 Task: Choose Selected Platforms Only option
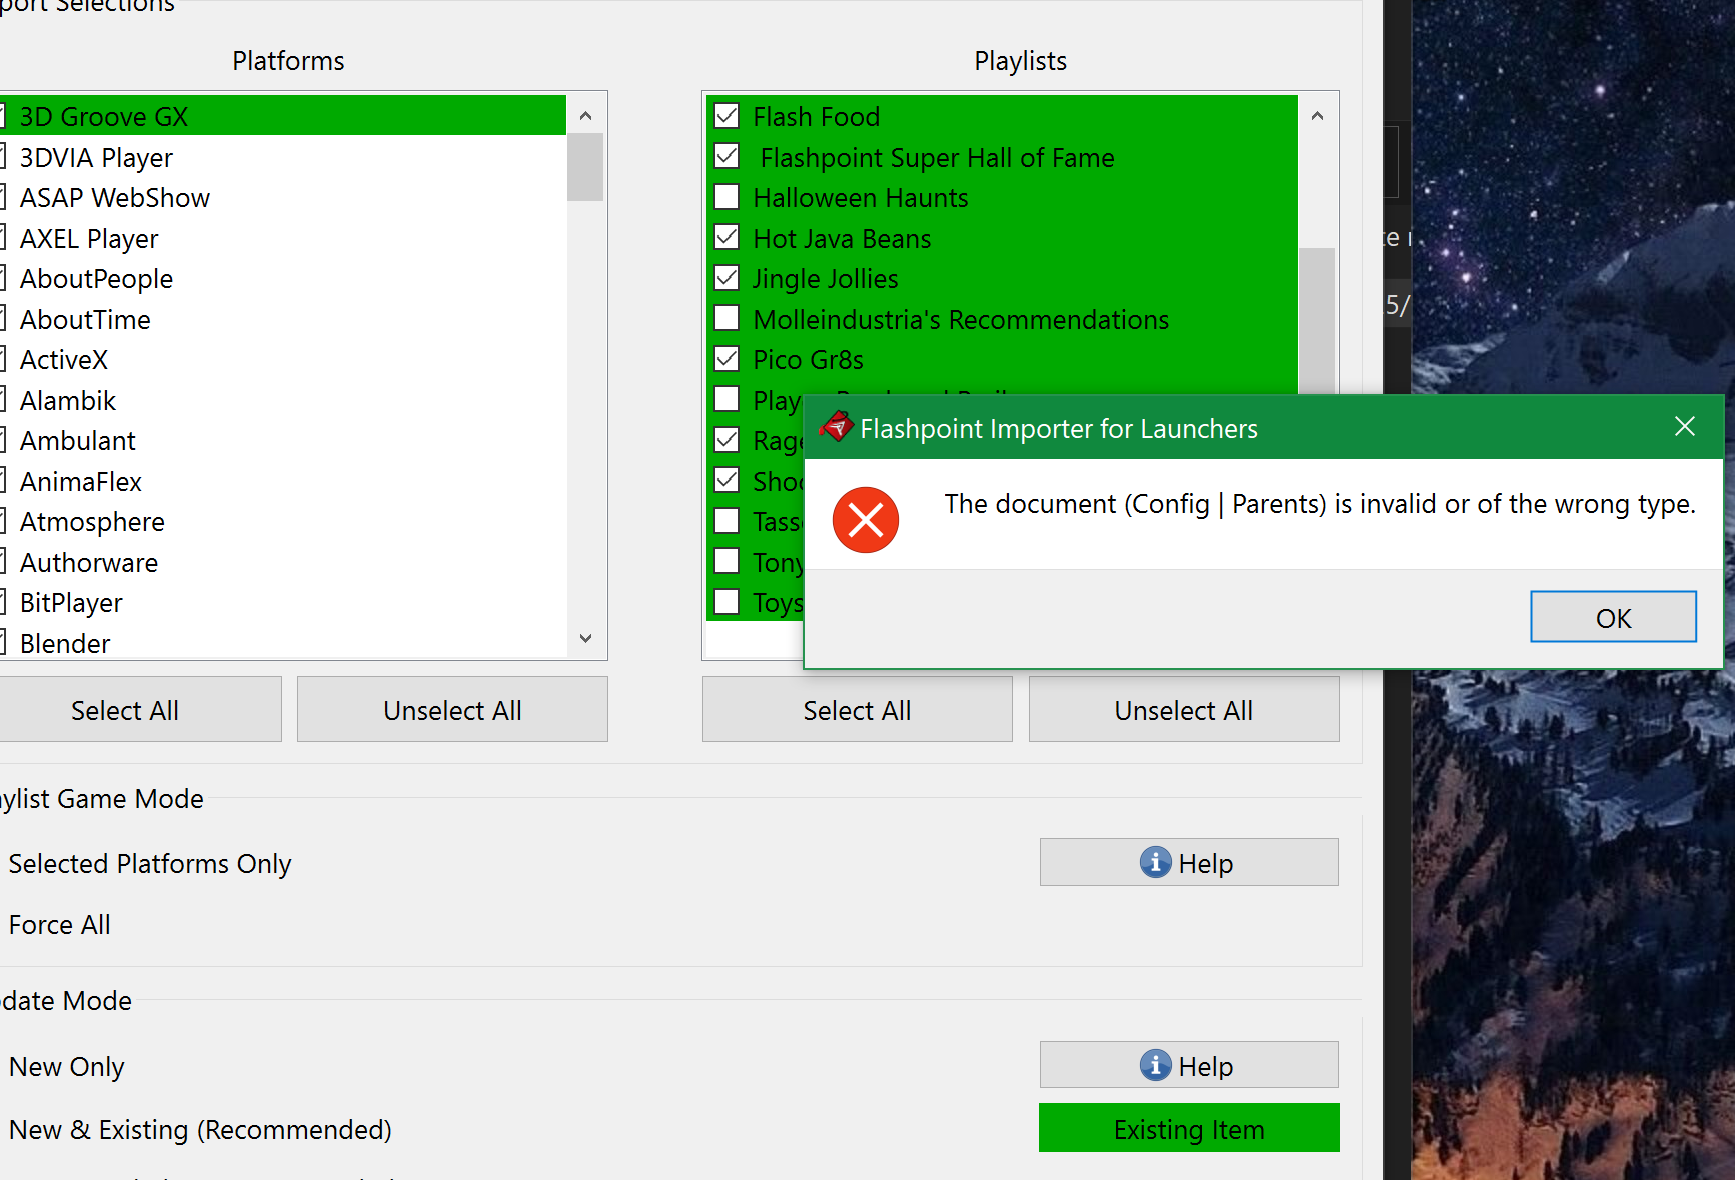(148, 863)
